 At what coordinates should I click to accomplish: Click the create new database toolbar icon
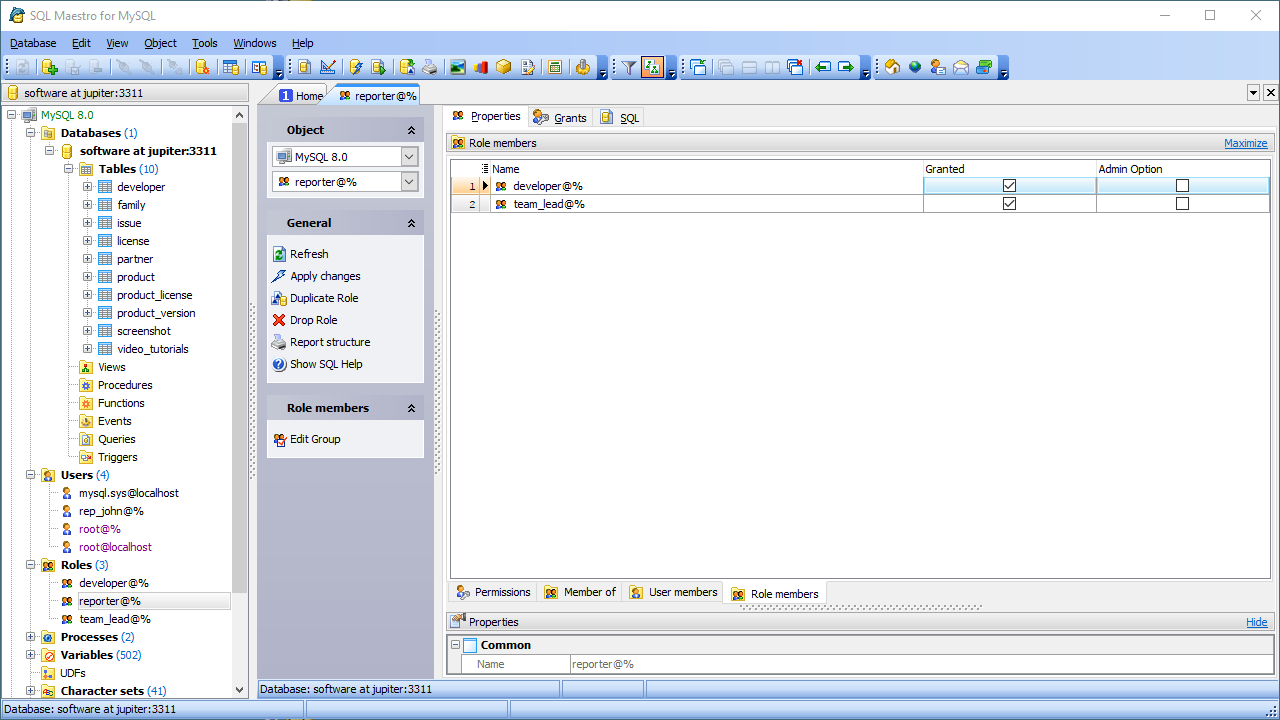tap(50, 67)
